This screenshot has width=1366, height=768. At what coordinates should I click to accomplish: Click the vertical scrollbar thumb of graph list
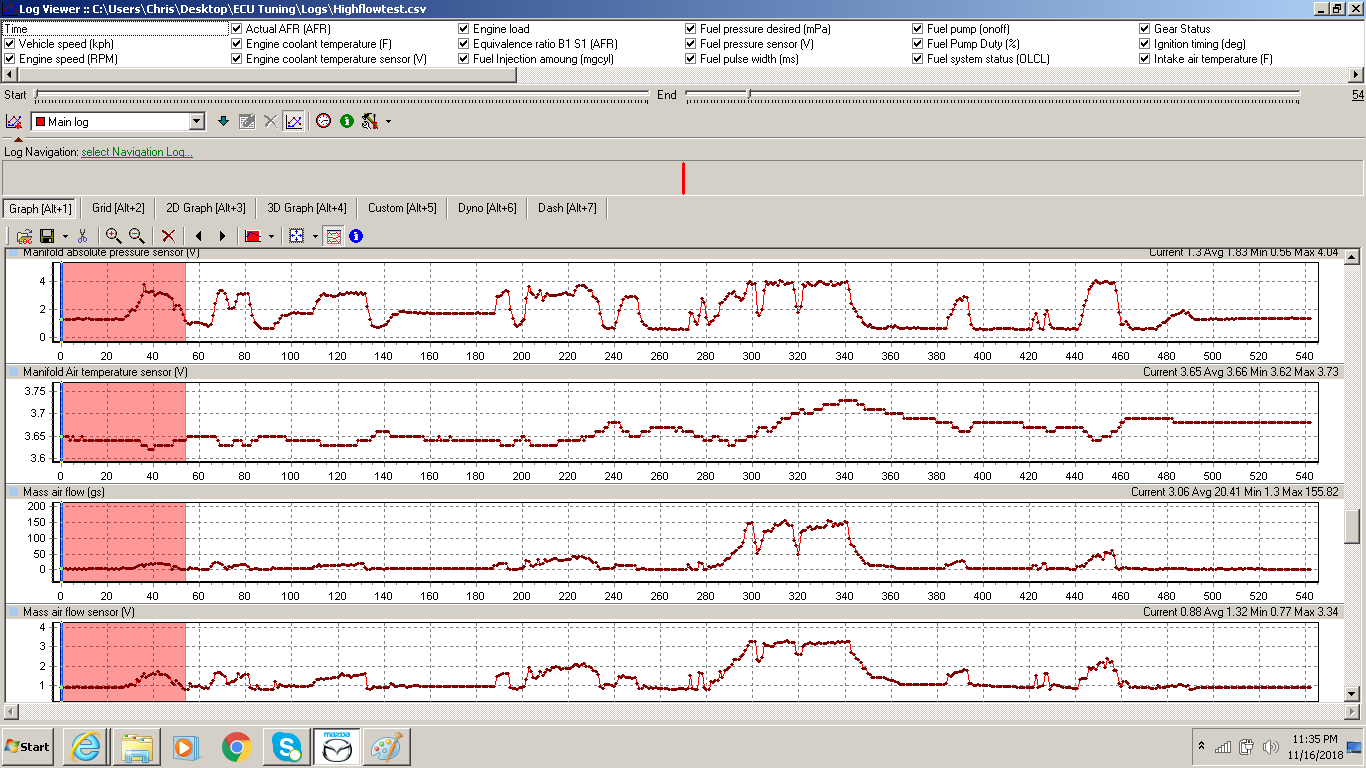(1354, 525)
